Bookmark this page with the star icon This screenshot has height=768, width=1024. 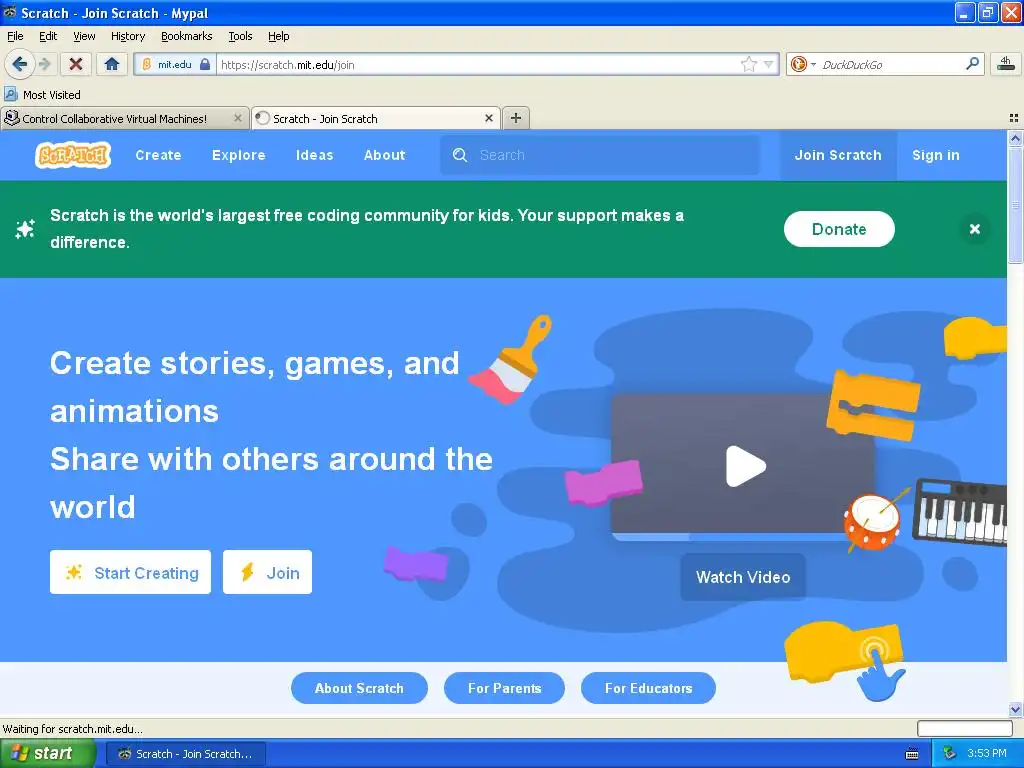(748, 64)
